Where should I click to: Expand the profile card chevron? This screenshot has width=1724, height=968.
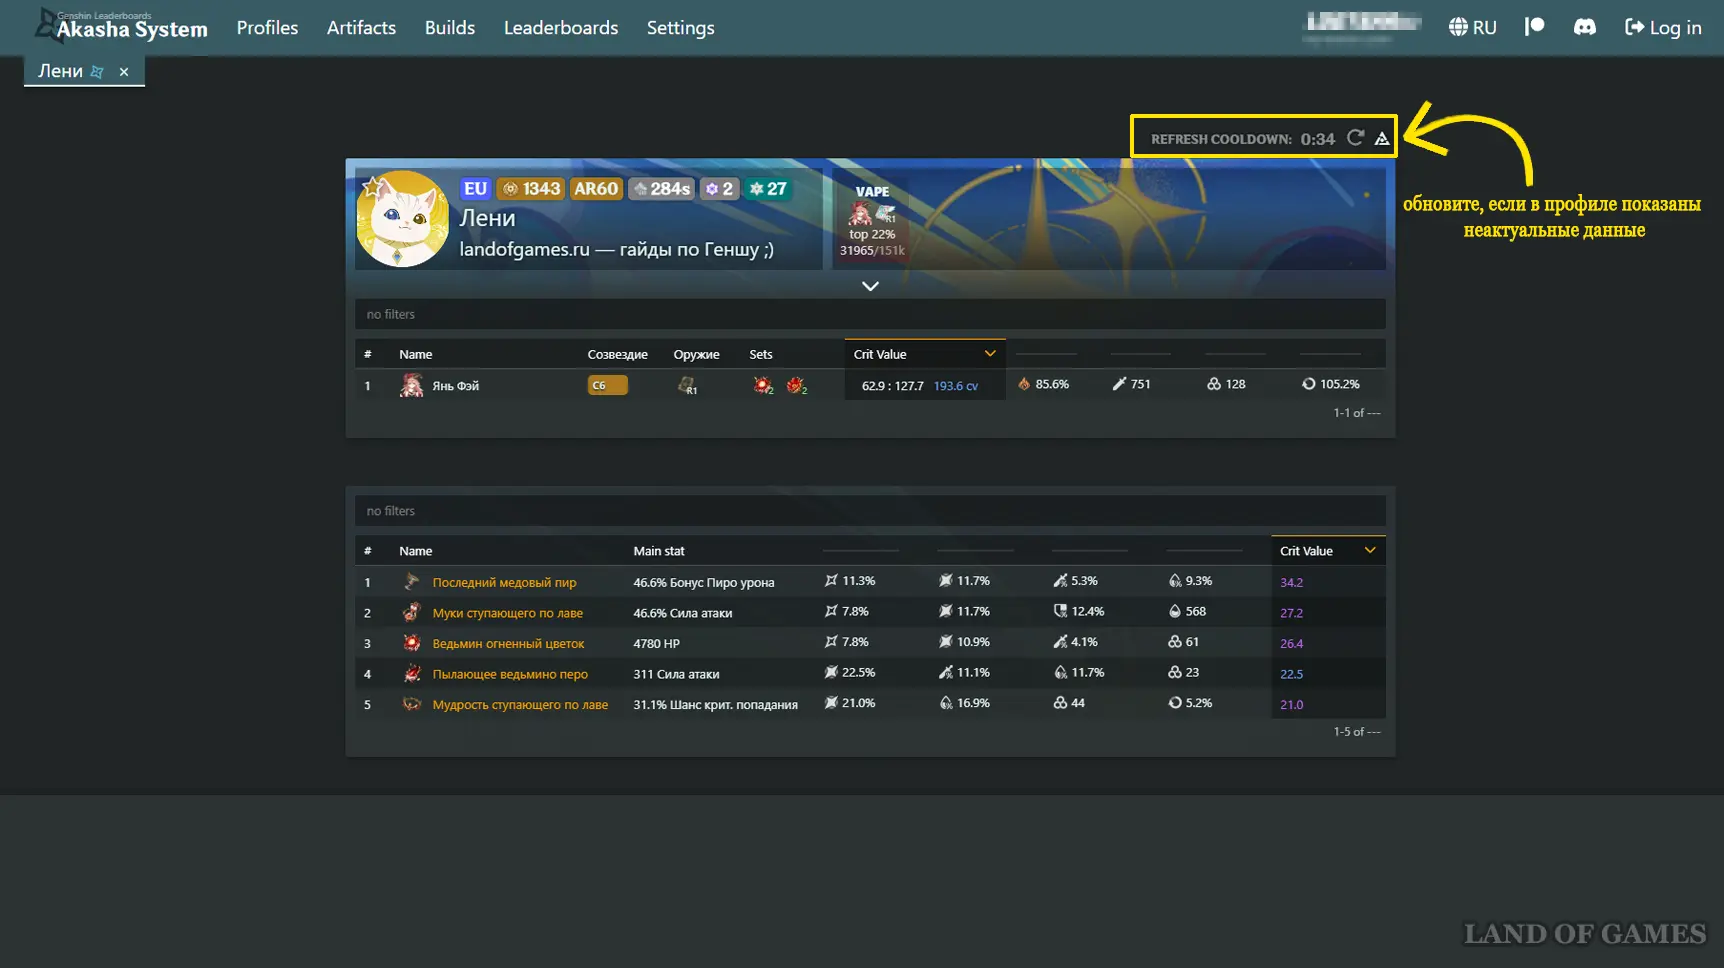click(x=870, y=286)
